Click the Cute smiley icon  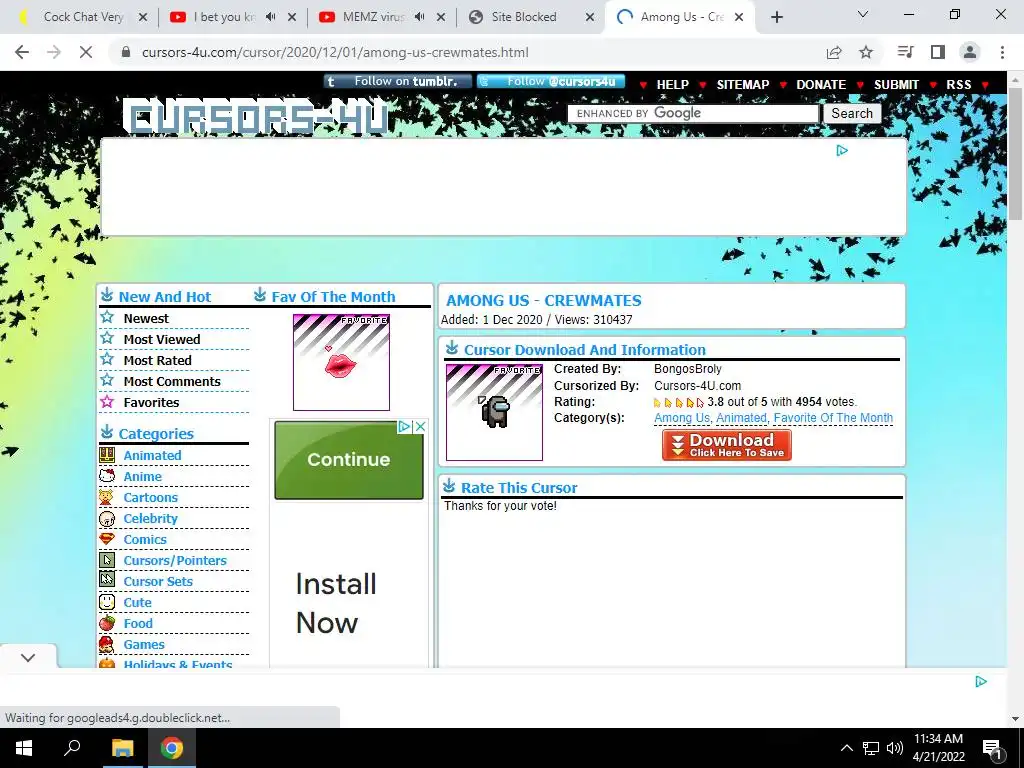[107, 602]
